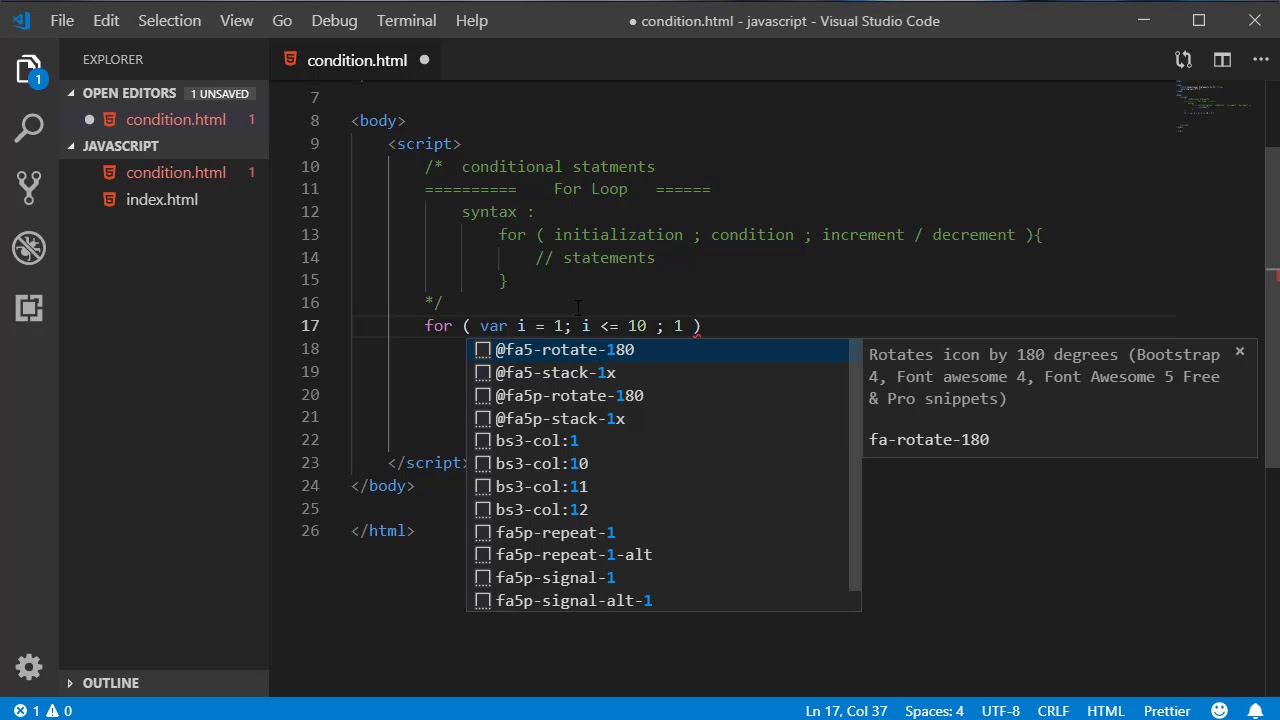Viewport: 1280px width, 720px height.
Task: Click Ln 17, Col 37 cursor position
Action: [x=846, y=711]
